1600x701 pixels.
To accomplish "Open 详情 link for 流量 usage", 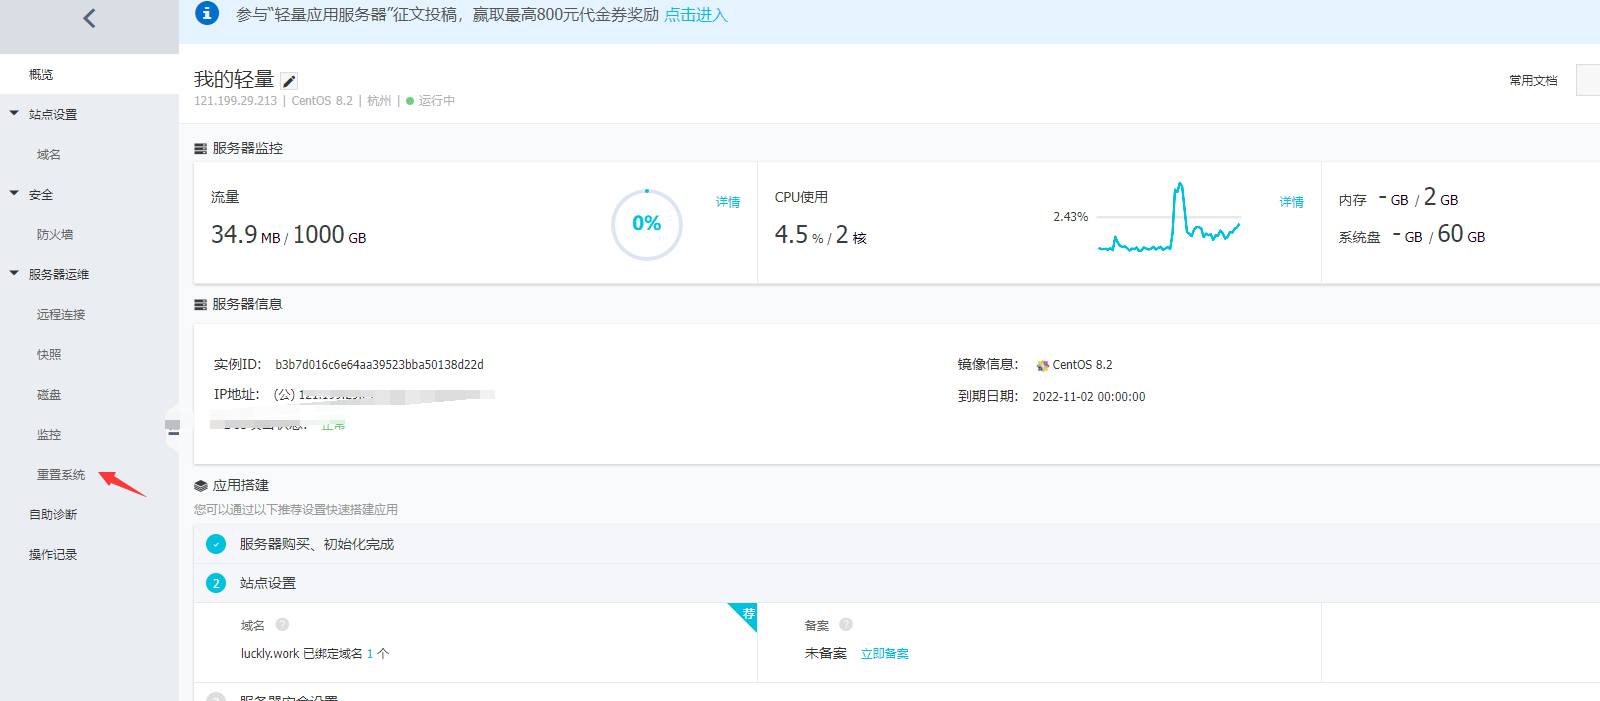I will click(728, 202).
